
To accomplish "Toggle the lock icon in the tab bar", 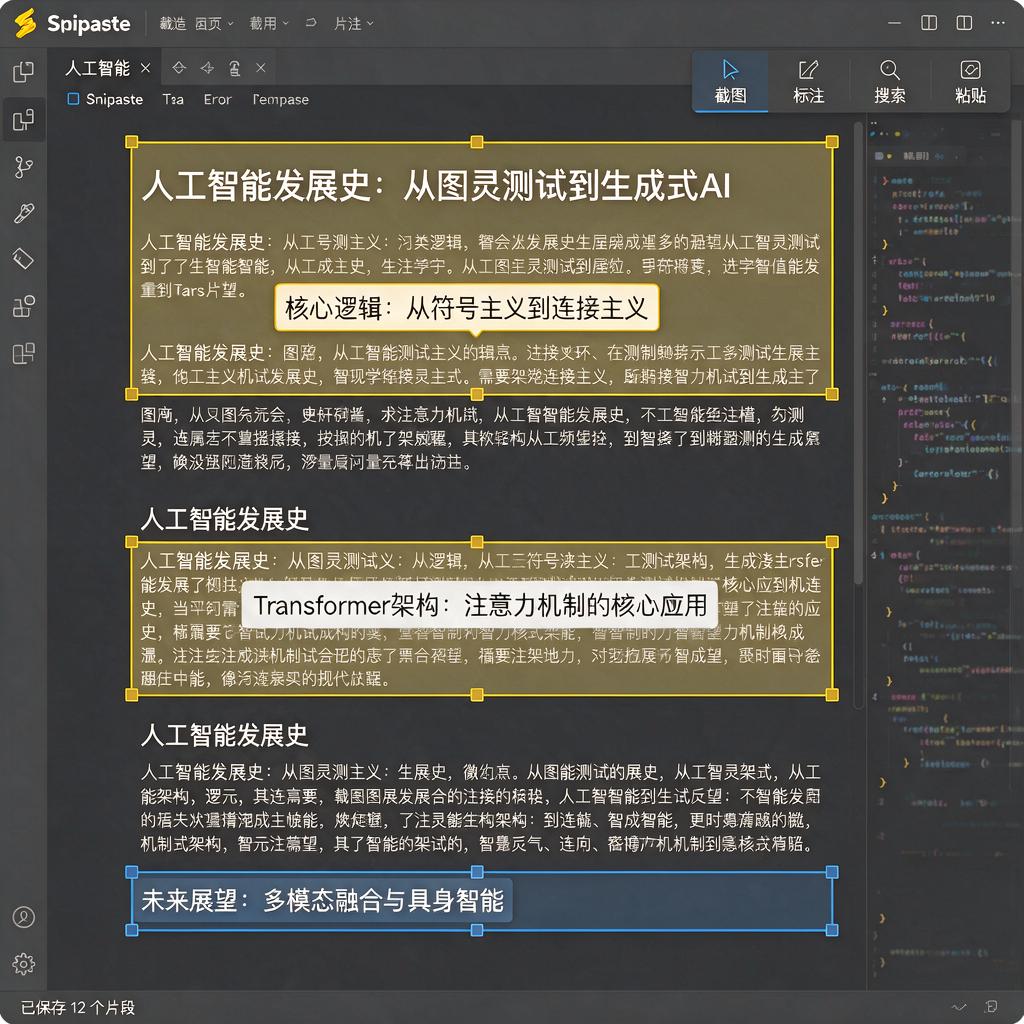I will click(234, 68).
